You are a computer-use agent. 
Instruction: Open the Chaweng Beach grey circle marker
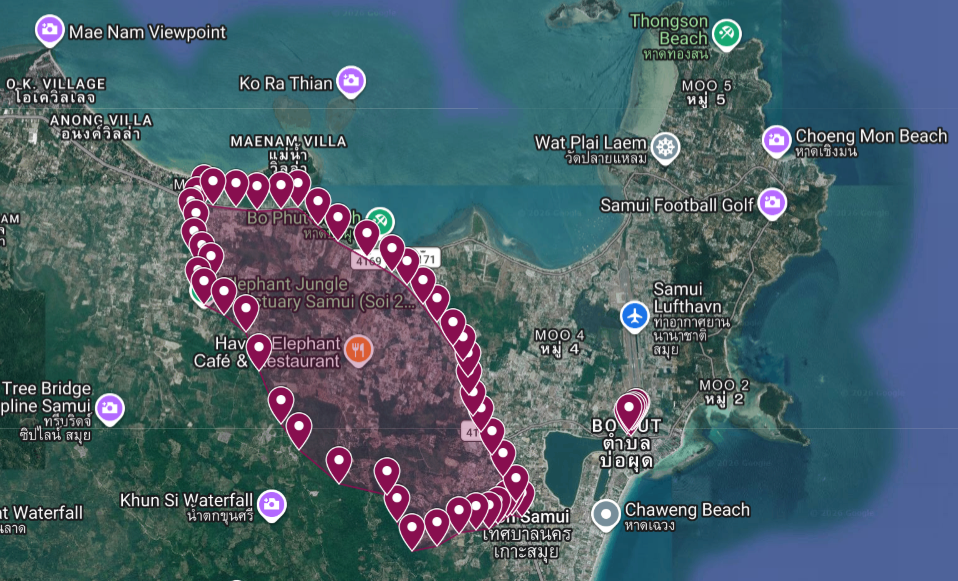pos(606,514)
